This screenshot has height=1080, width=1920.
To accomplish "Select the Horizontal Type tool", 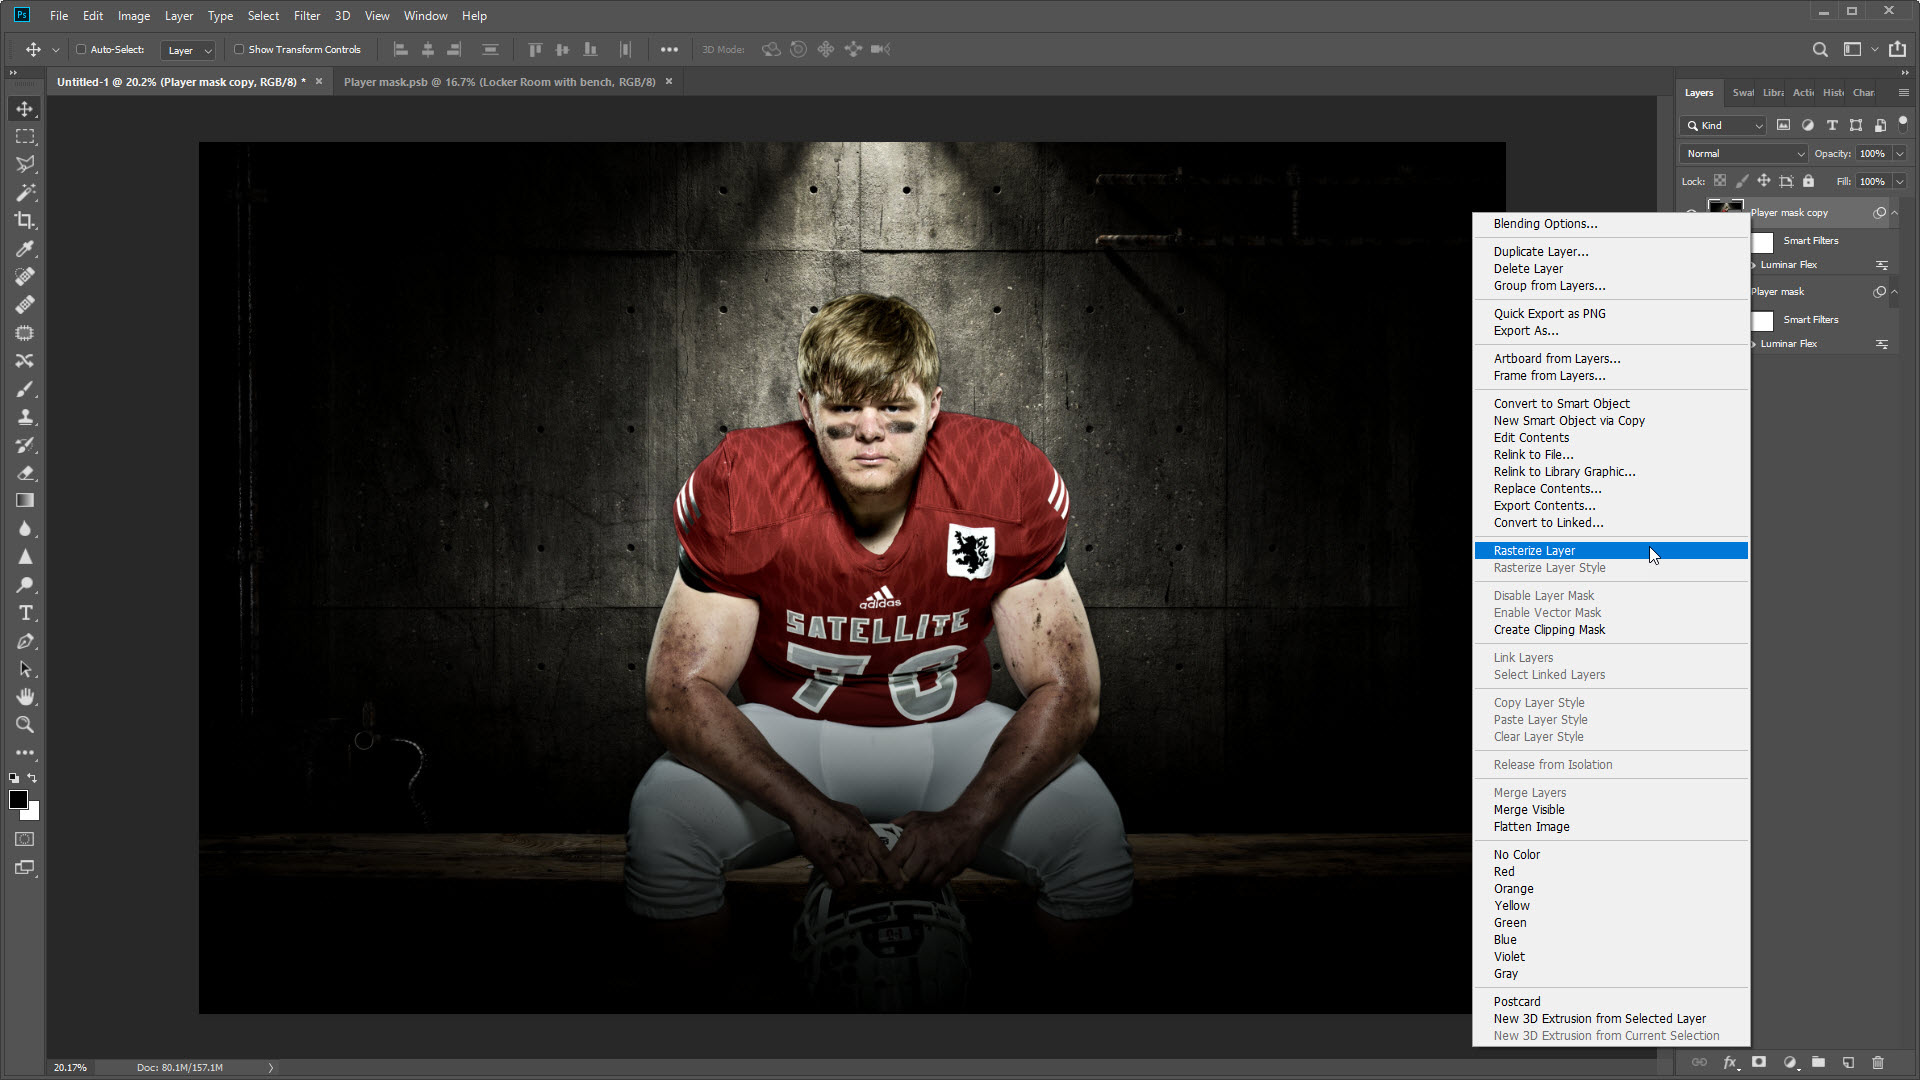I will point(25,613).
